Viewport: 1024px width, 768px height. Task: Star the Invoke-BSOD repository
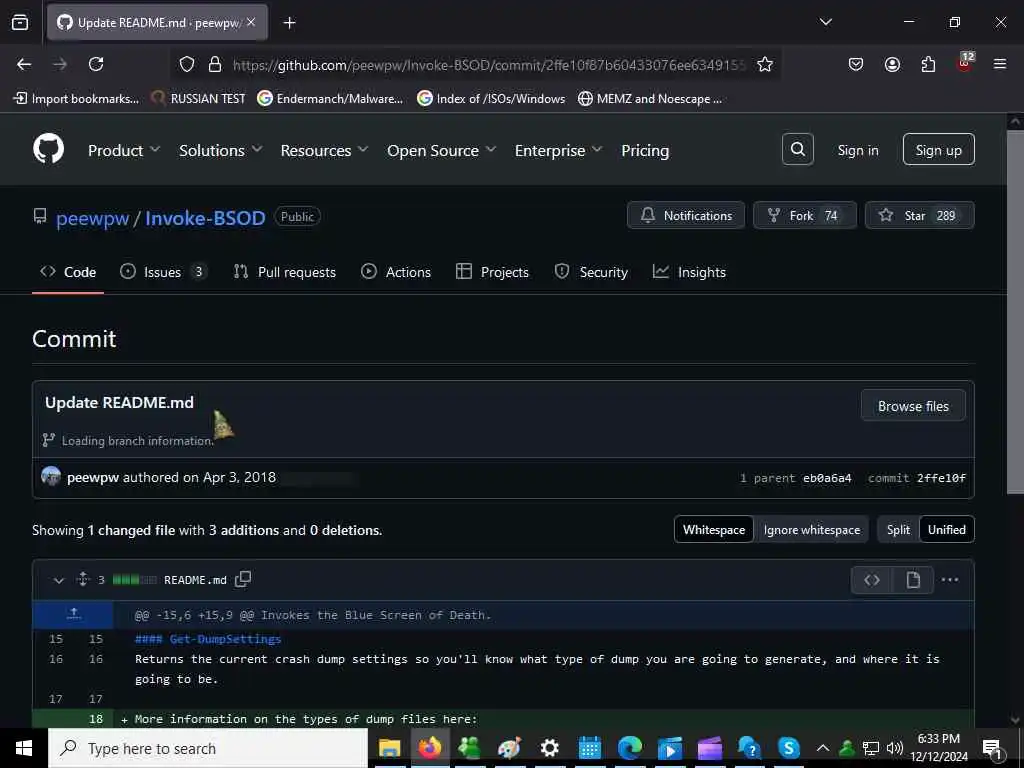point(920,216)
